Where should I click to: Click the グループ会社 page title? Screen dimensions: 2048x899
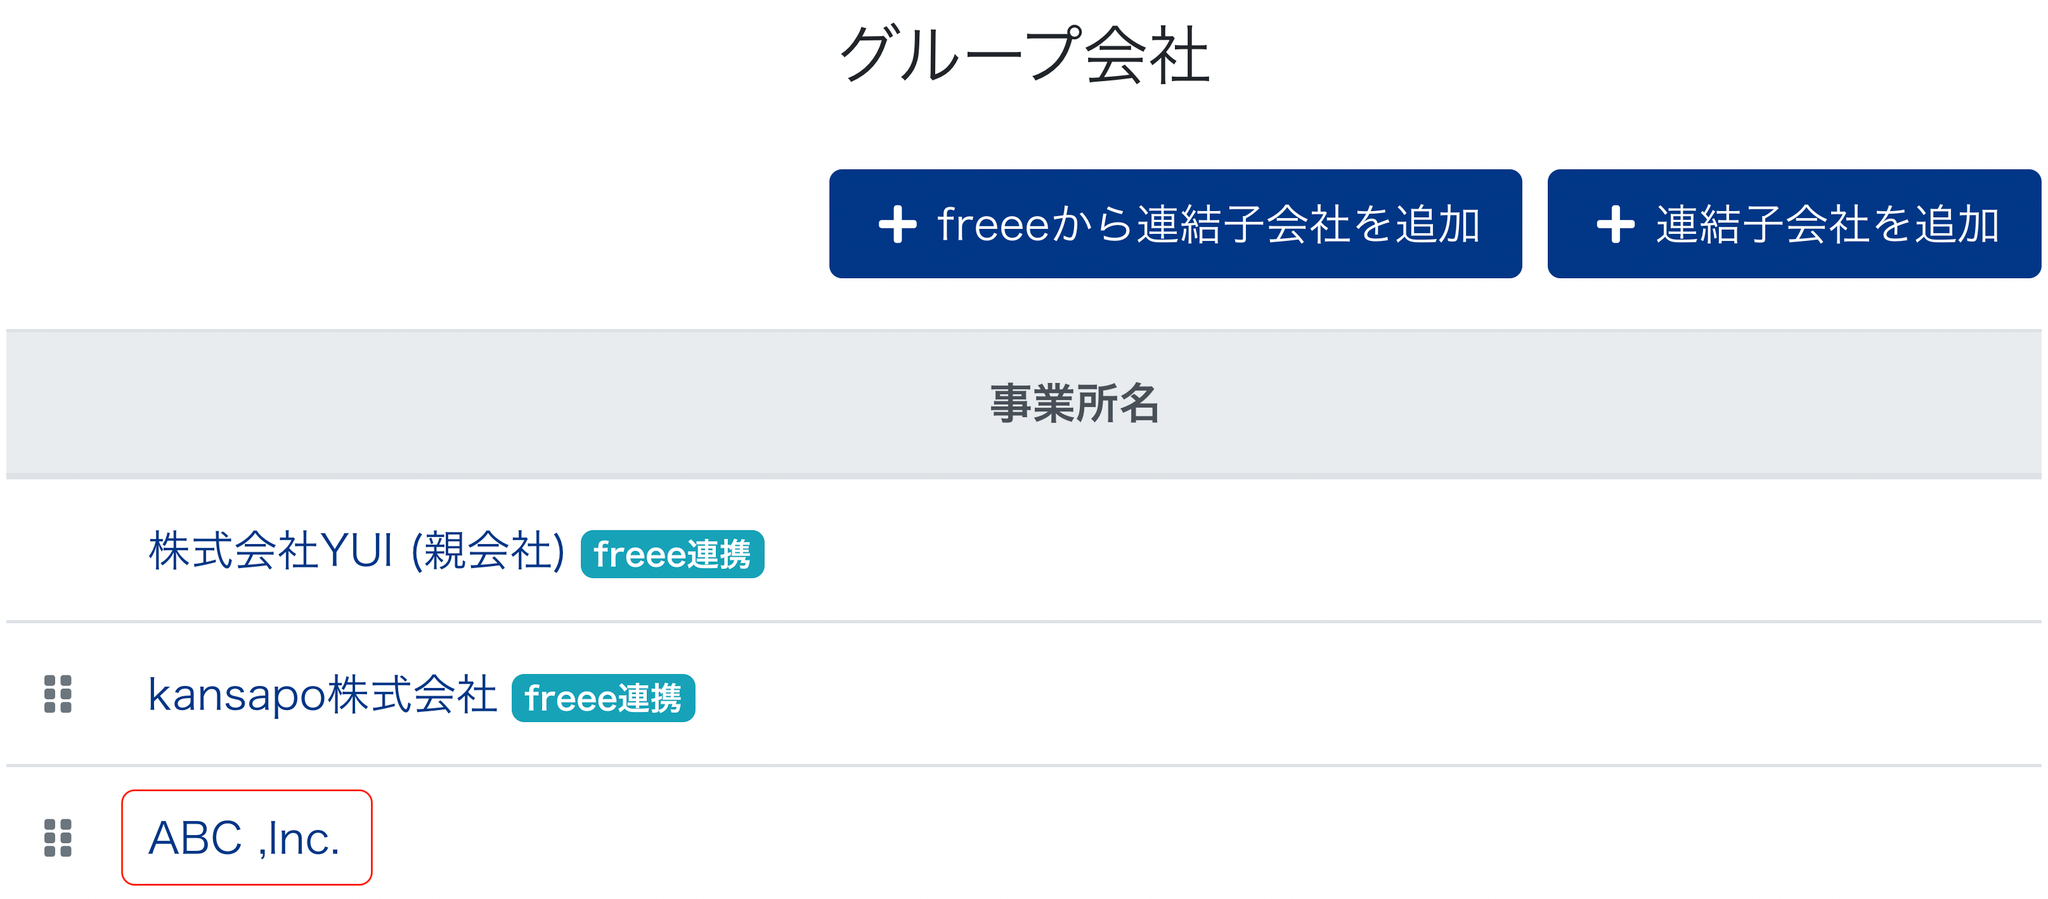tap(1024, 55)
